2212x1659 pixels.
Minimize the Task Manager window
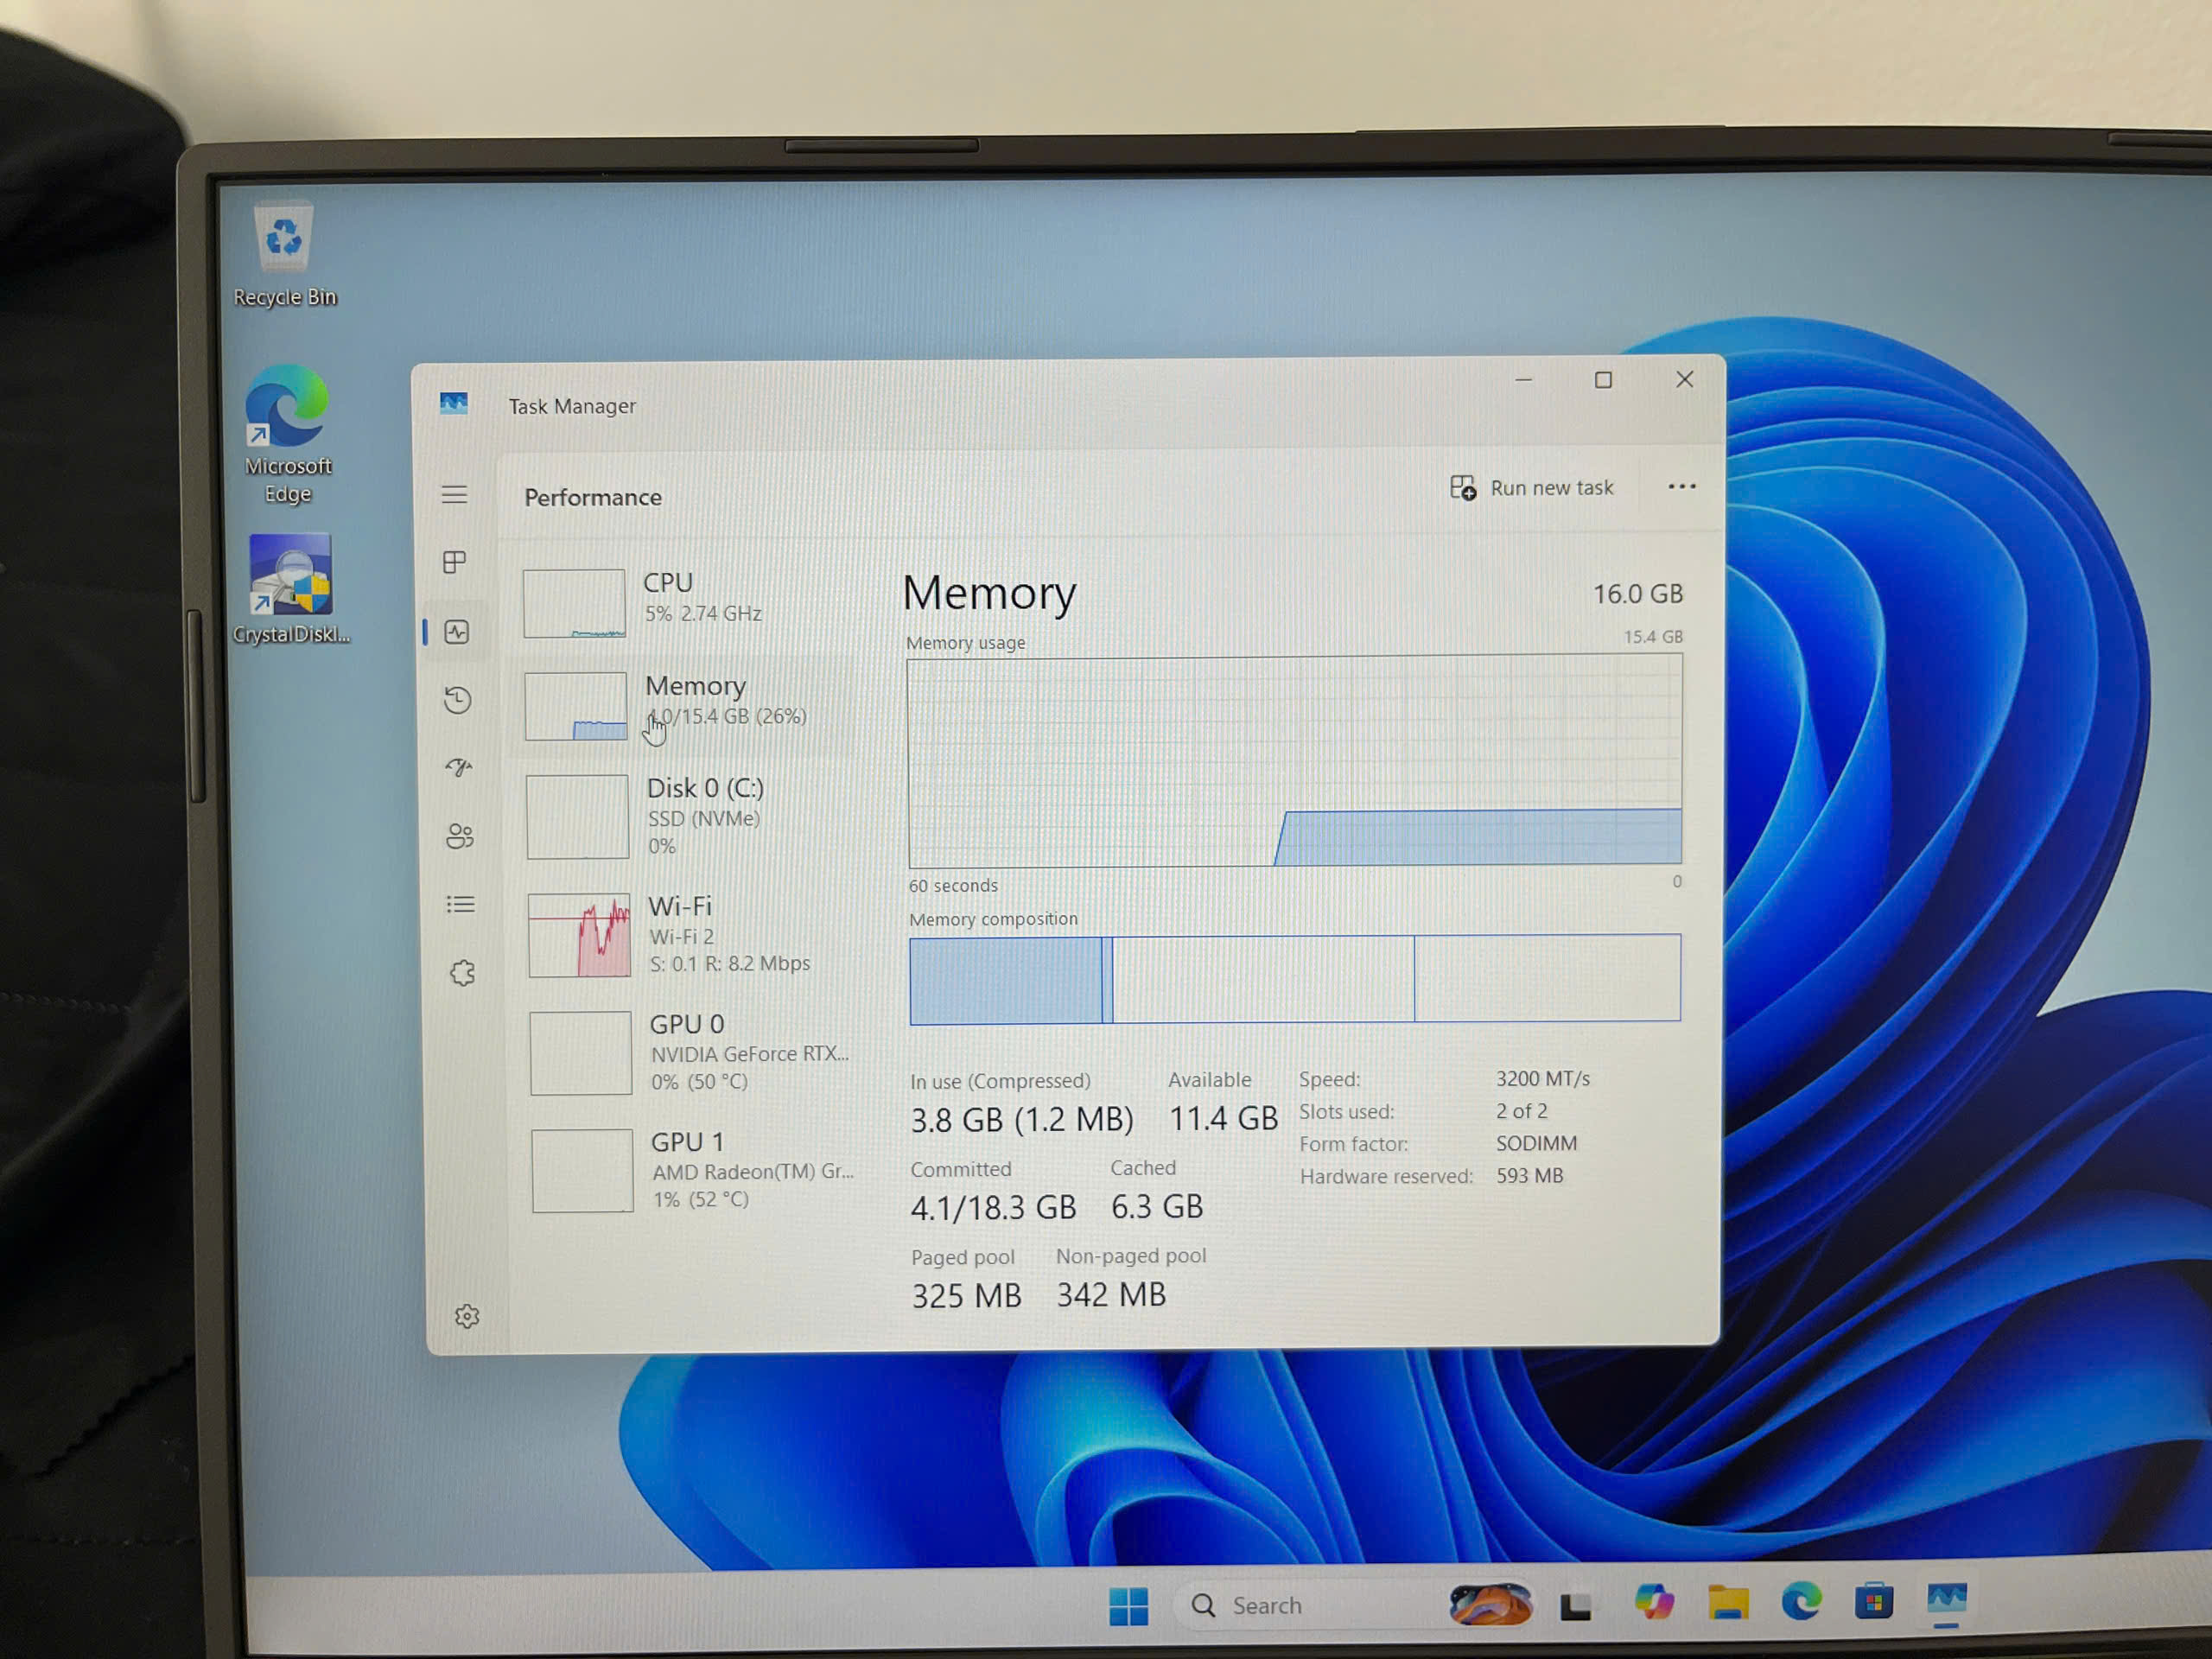click(1523, 380)
